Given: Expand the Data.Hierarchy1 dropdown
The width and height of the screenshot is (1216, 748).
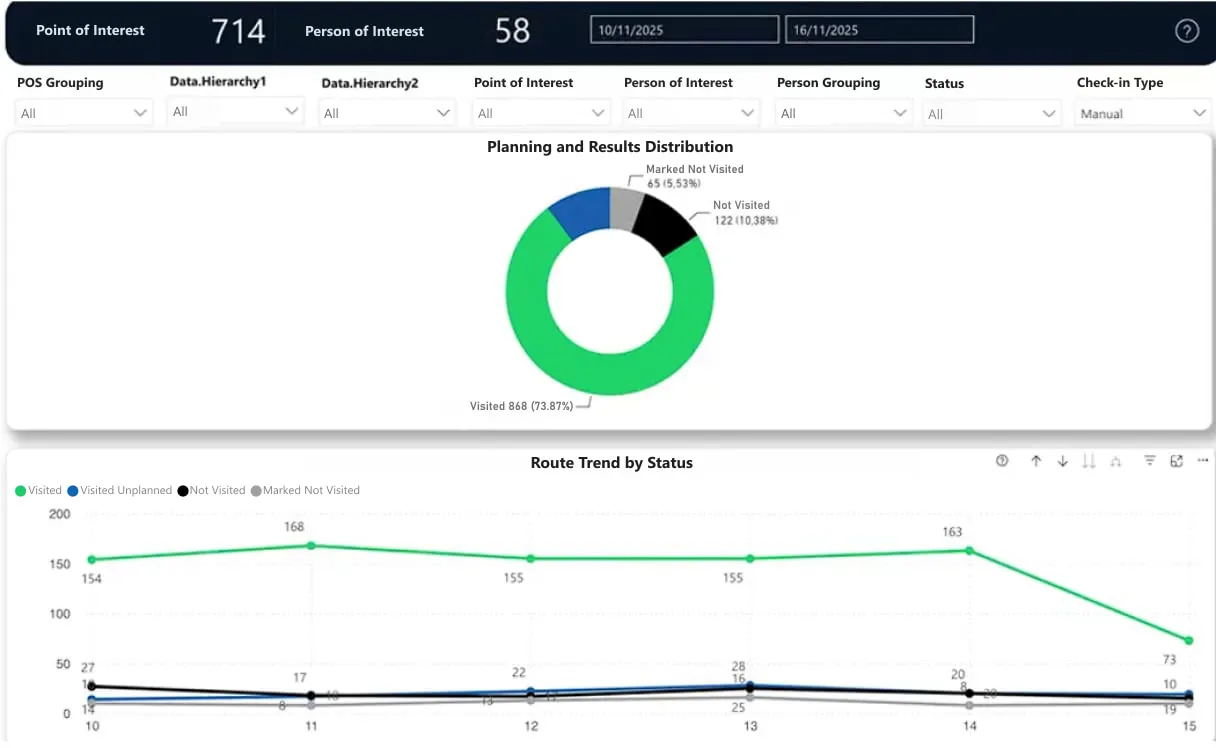Looking at the screenshot, I should point(236,111).
